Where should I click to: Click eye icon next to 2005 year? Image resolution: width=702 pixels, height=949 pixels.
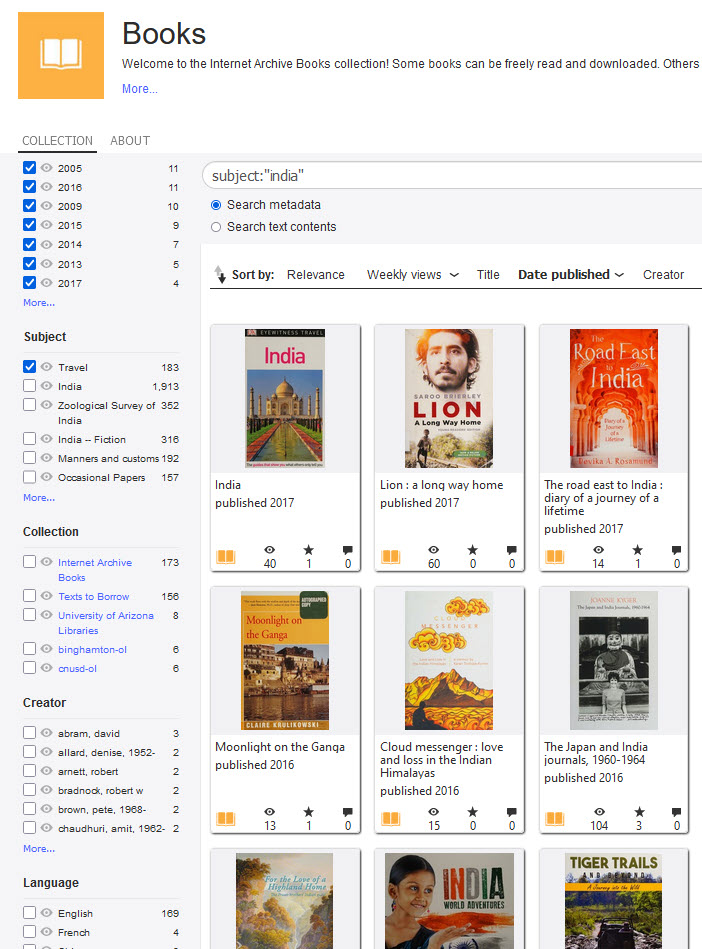(x=47, y=168)
